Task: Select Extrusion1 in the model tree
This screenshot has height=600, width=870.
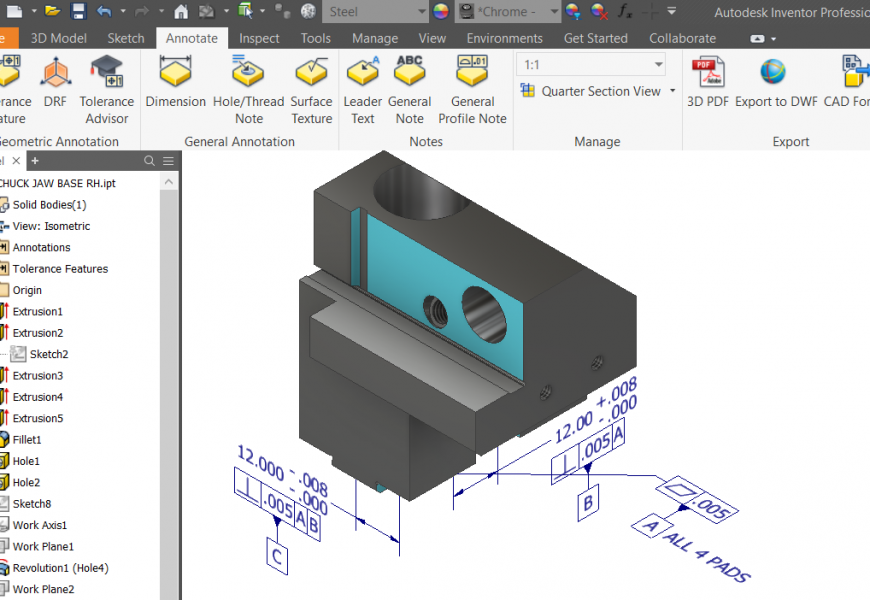Action: tap(38, 311)
